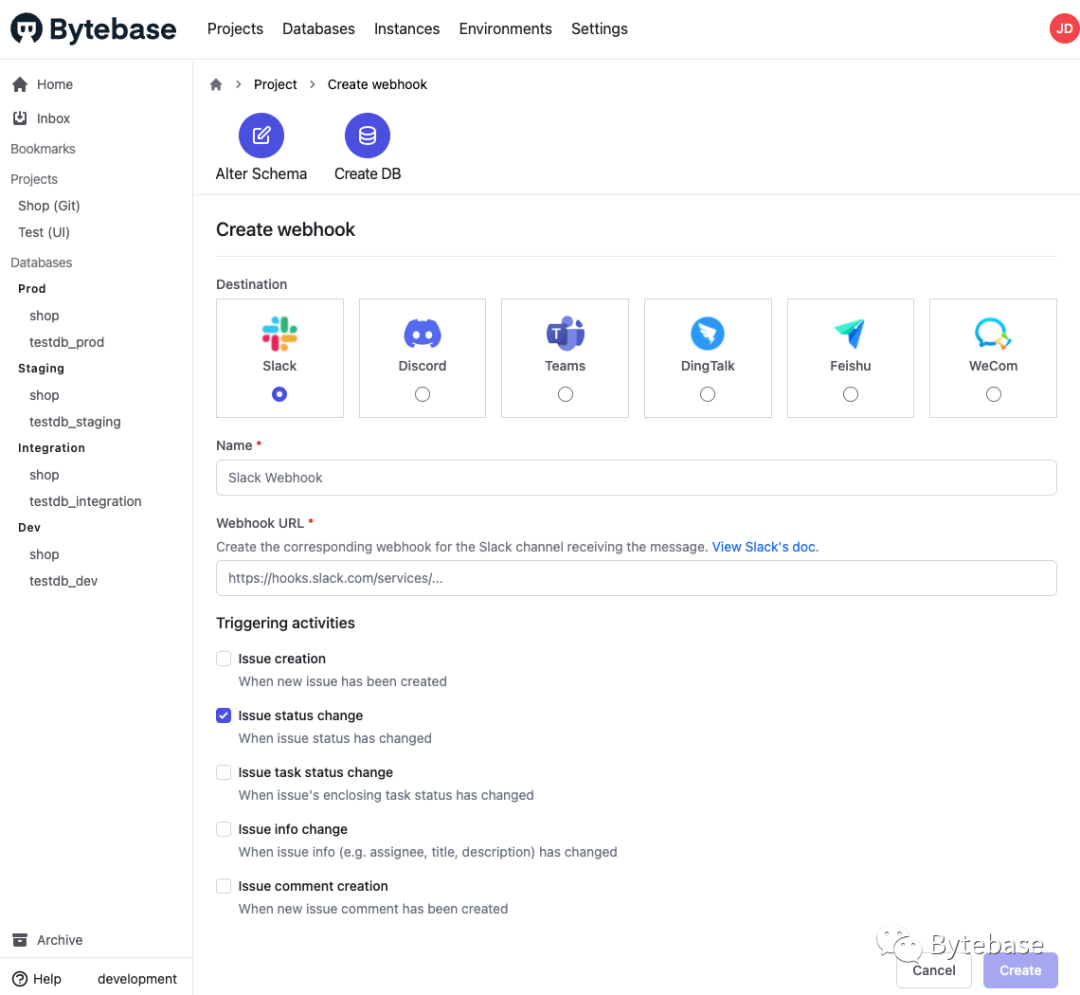Click the Cancel button
1080x995 pixels.
[933, 970]
